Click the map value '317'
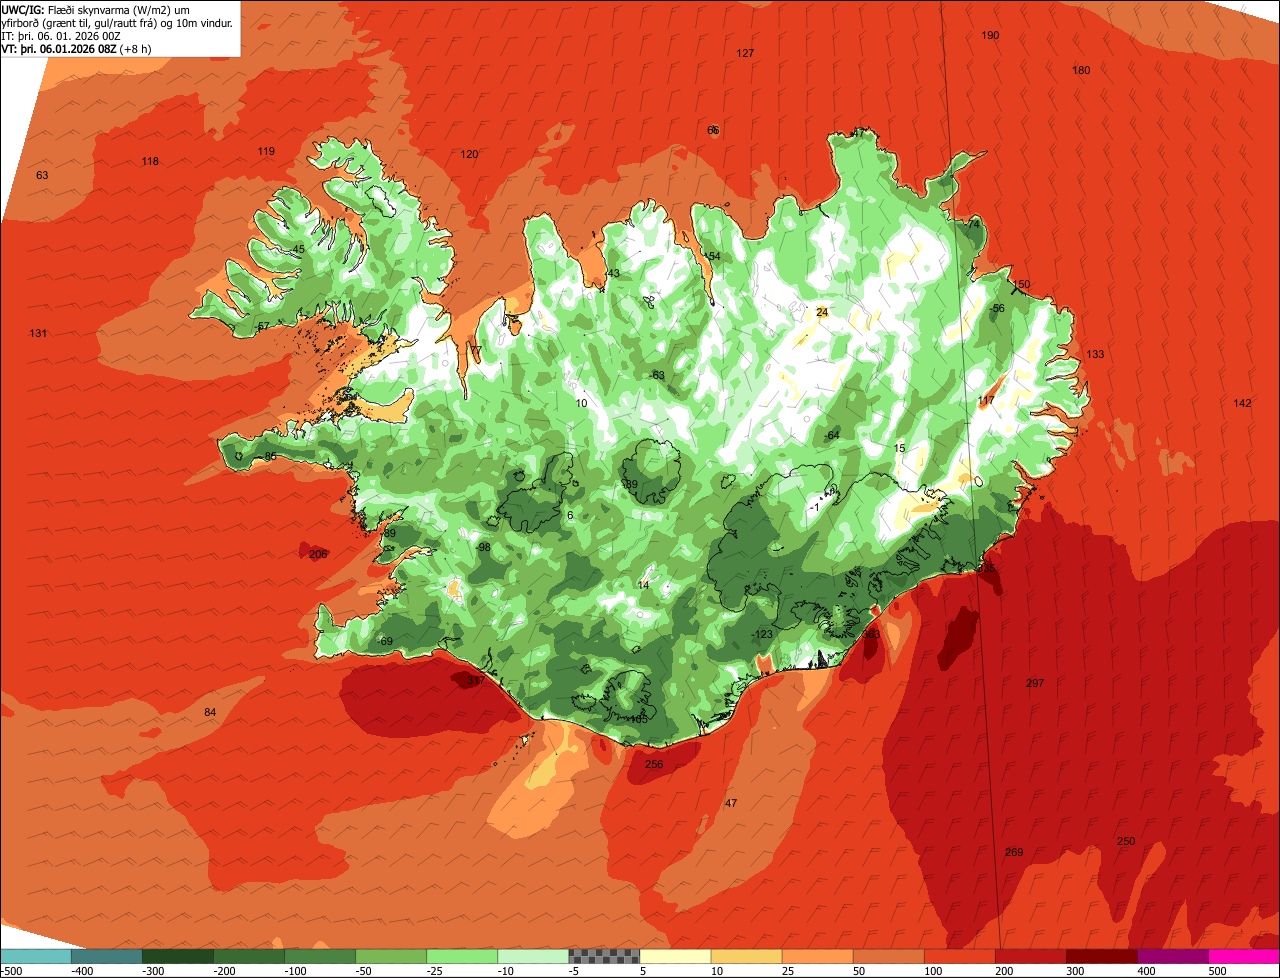 click(476, 680)
